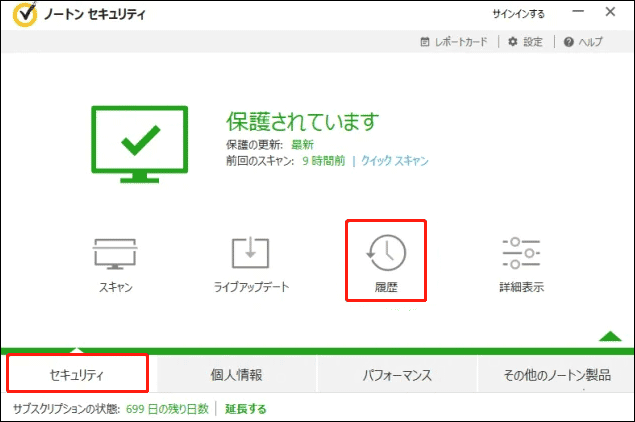
Task: Click 保護されています status heading
Action: [x=303, y=121]
